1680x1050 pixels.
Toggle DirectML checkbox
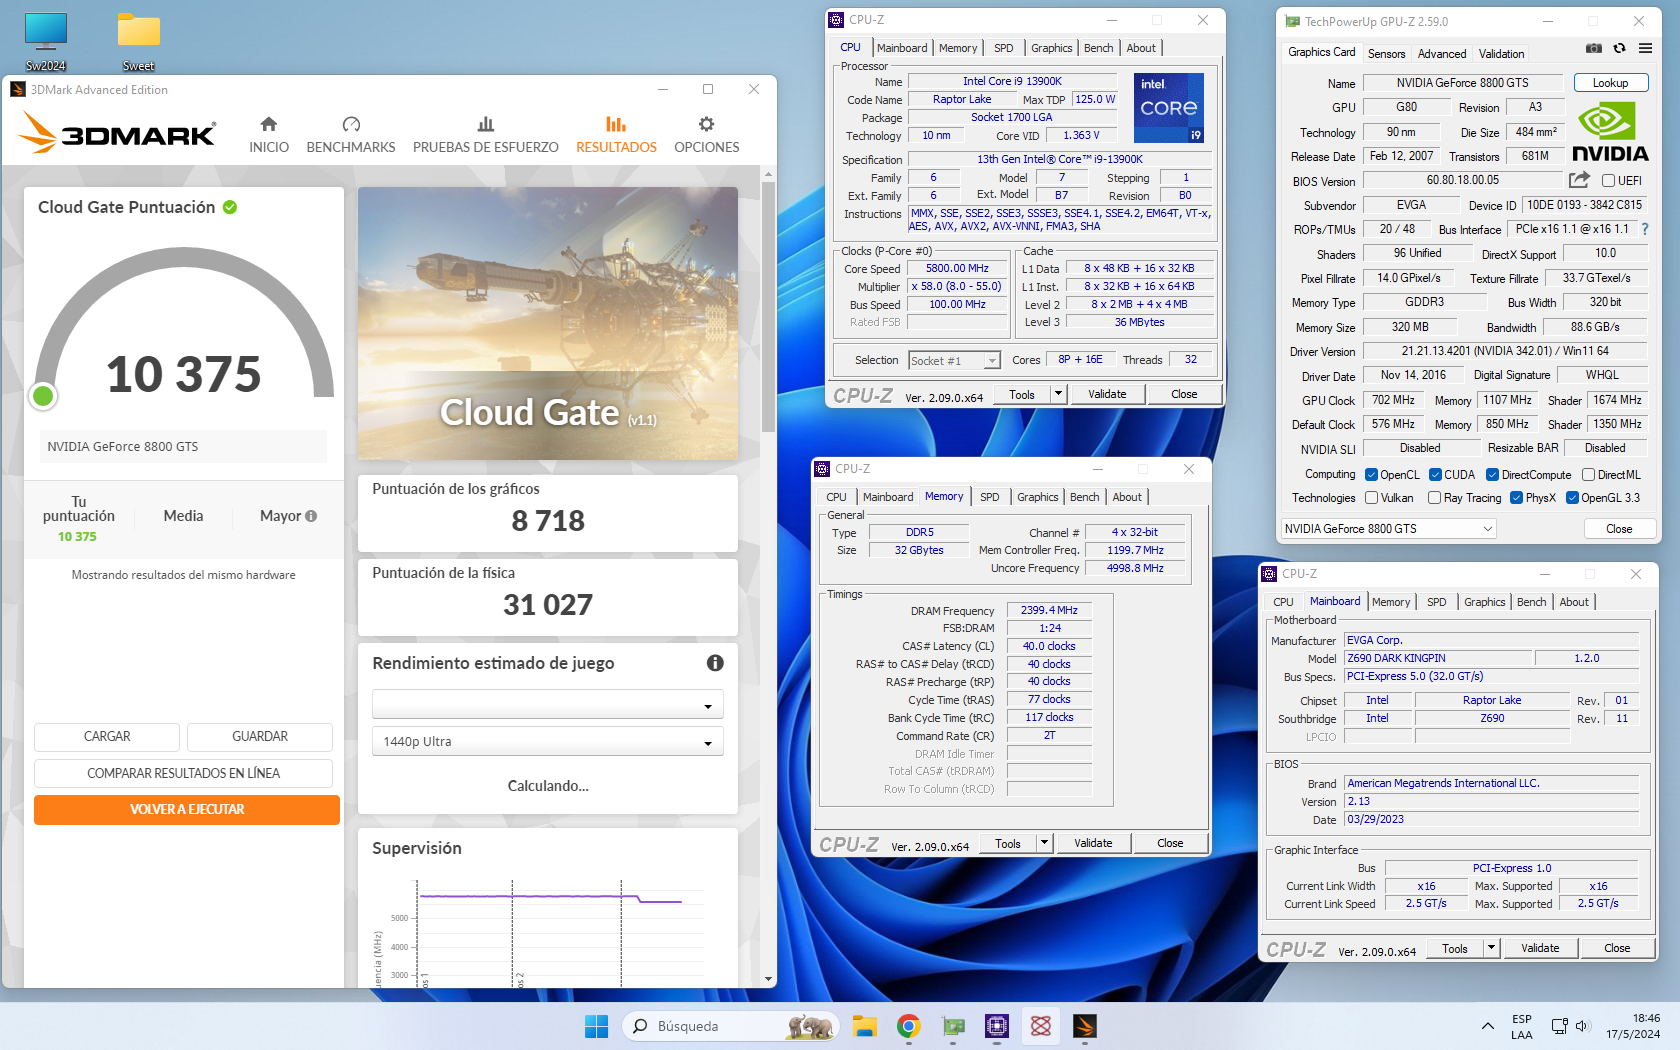[x=1588, y=475]
